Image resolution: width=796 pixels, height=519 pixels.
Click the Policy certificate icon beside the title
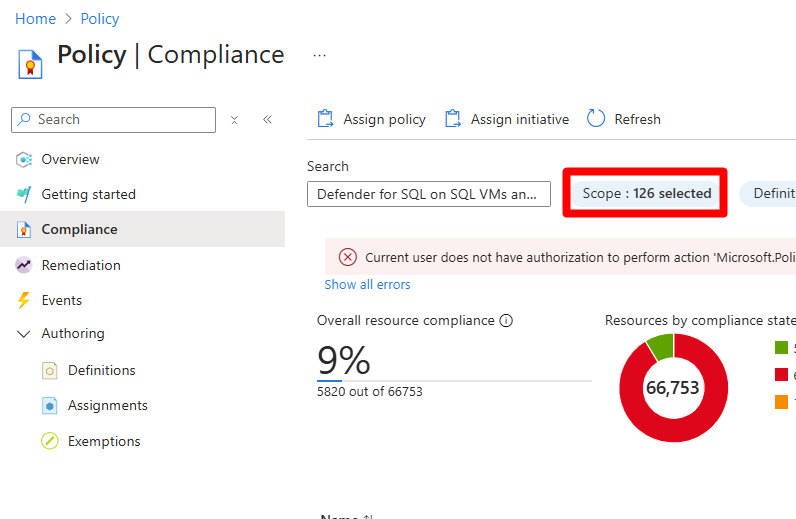(30, 64)
